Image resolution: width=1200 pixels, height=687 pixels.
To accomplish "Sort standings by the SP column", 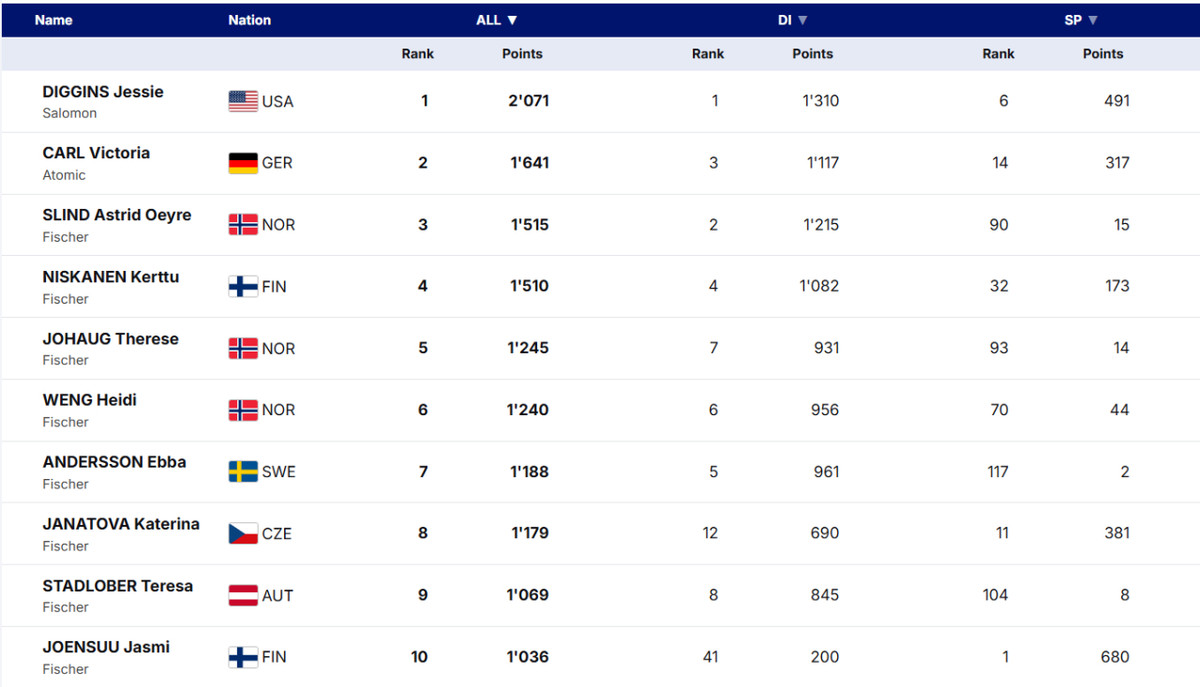I will pos(1078,20).
